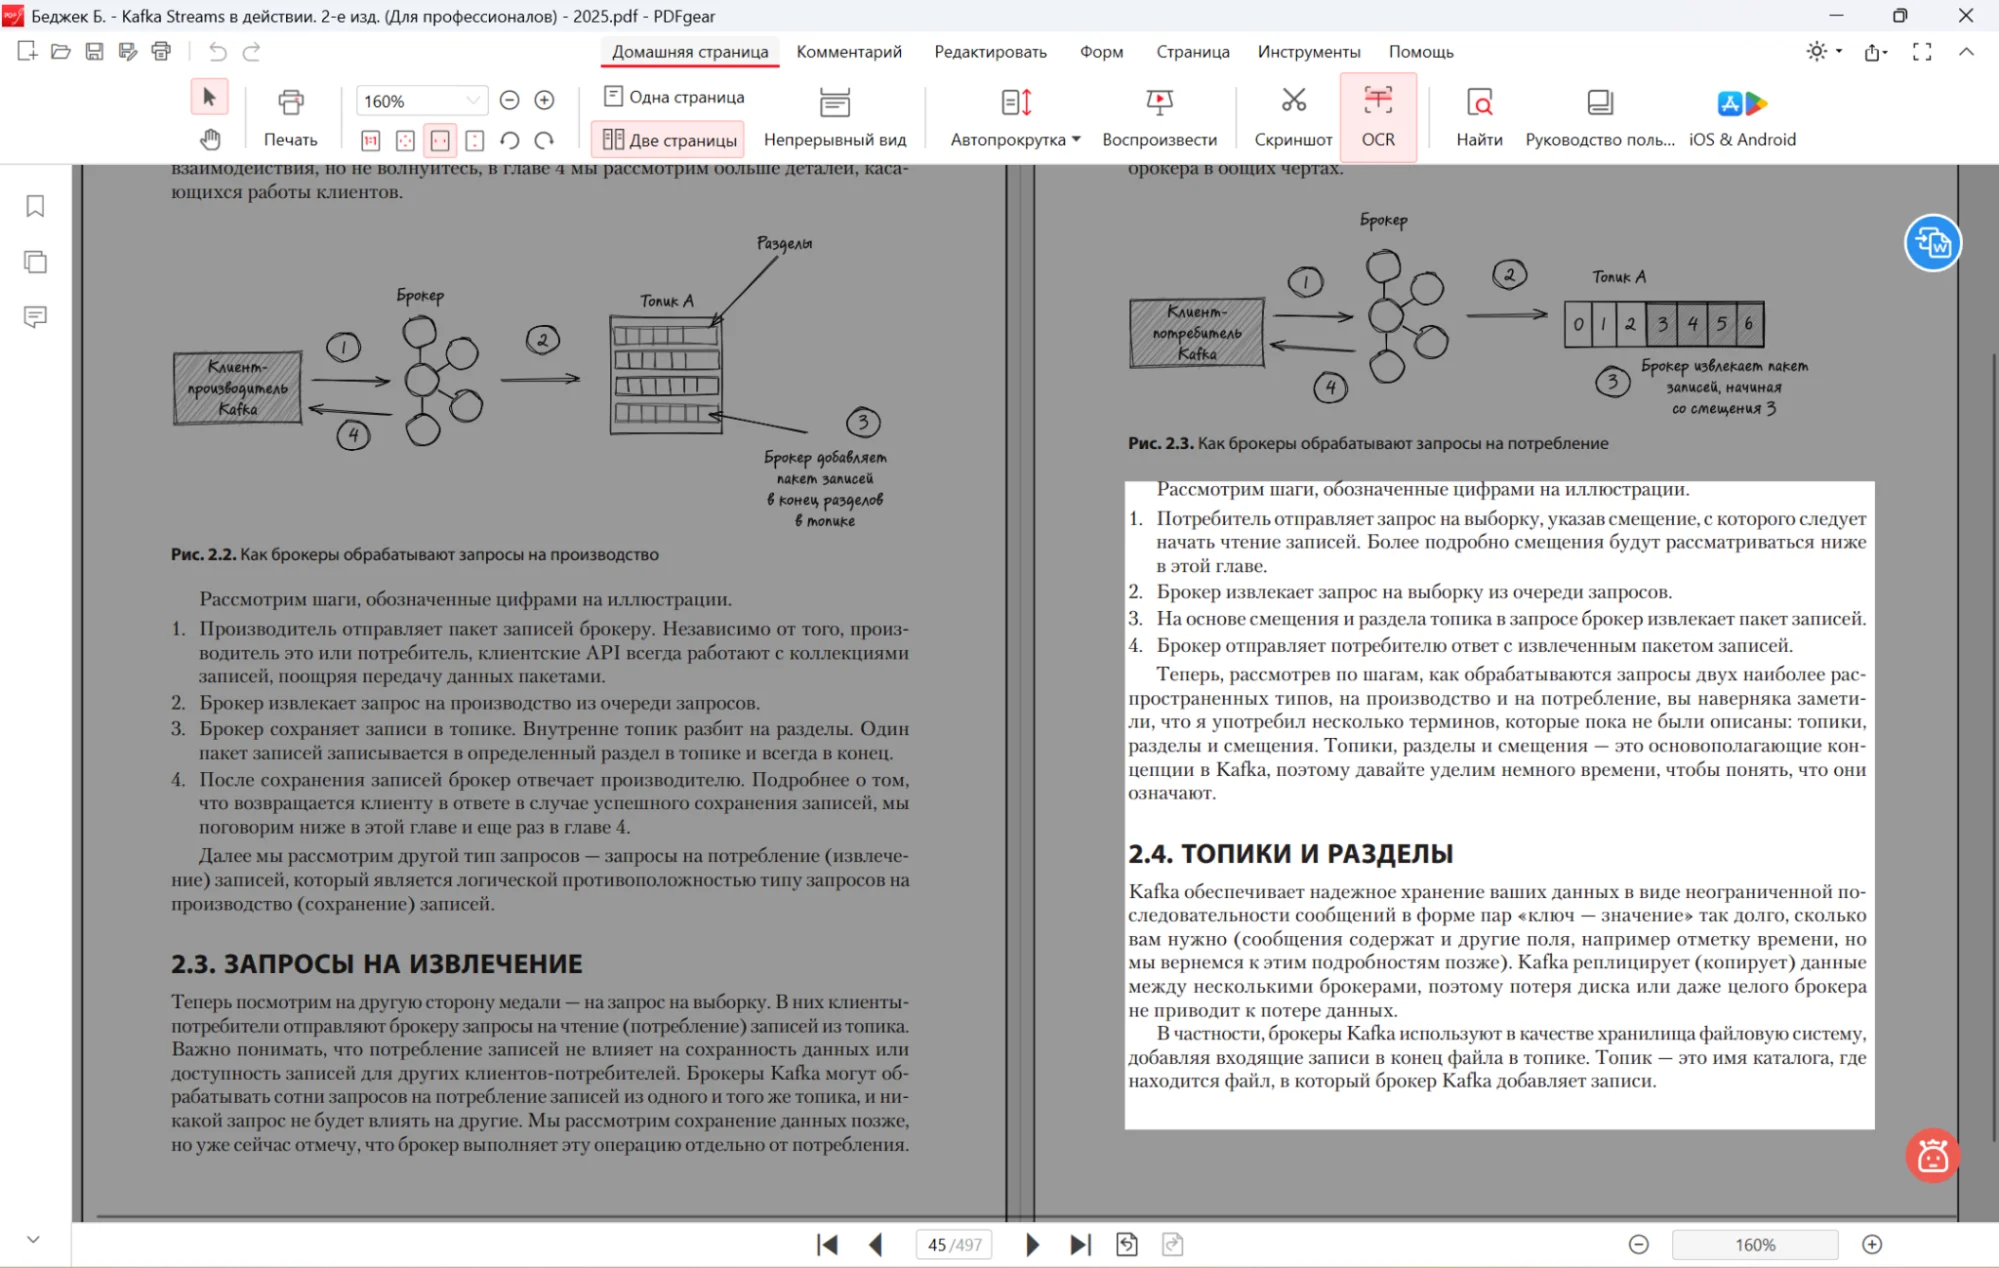Open the Найти search tool

click(x=1478, y=102)
